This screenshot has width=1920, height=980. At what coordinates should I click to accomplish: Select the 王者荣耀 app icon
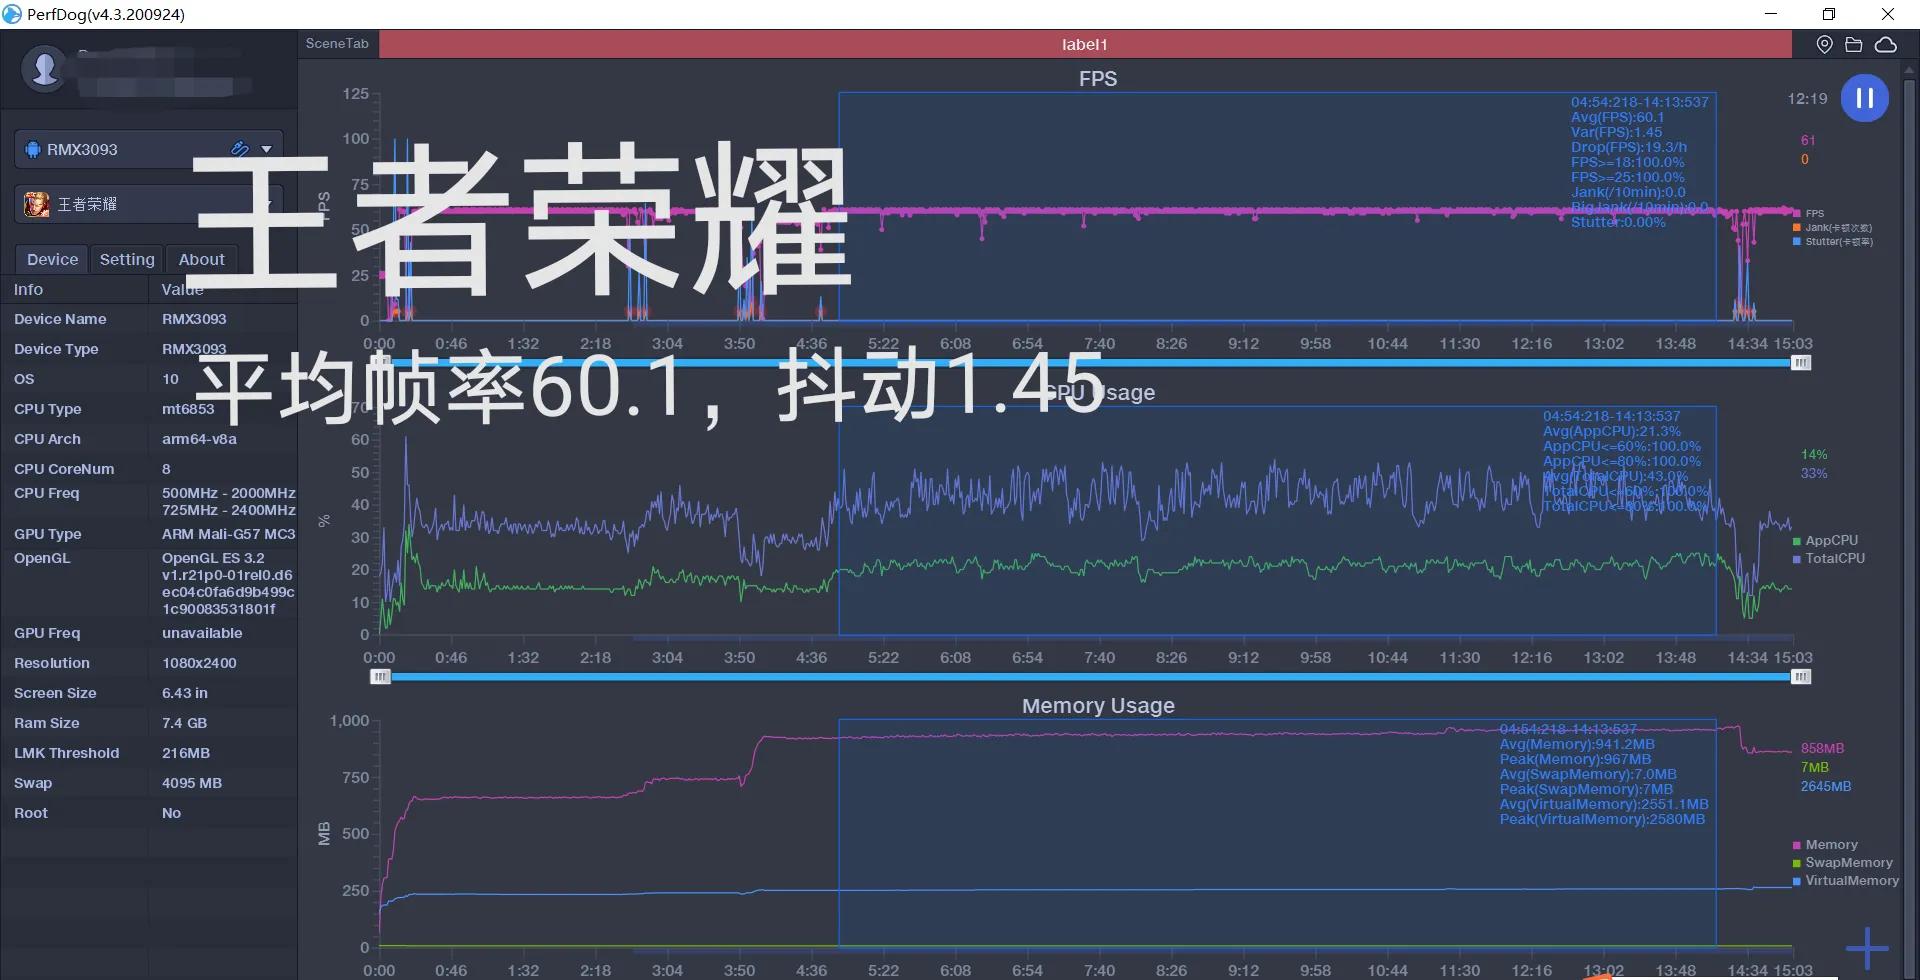35,203
